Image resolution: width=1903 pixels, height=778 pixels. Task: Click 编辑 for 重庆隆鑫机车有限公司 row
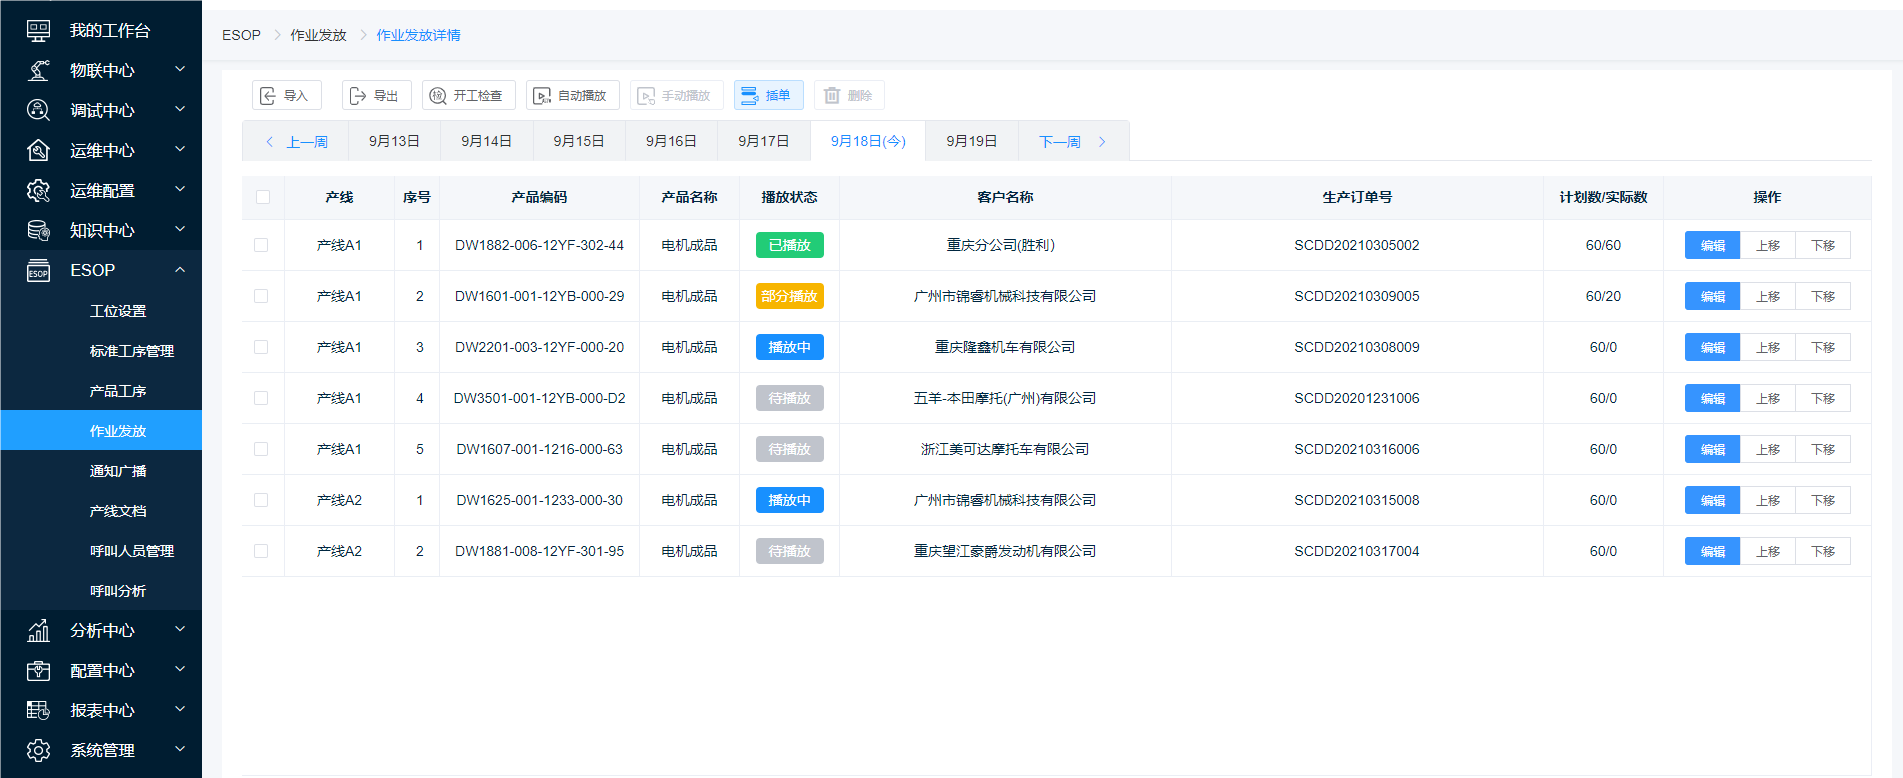click(x=1712, y=347)
